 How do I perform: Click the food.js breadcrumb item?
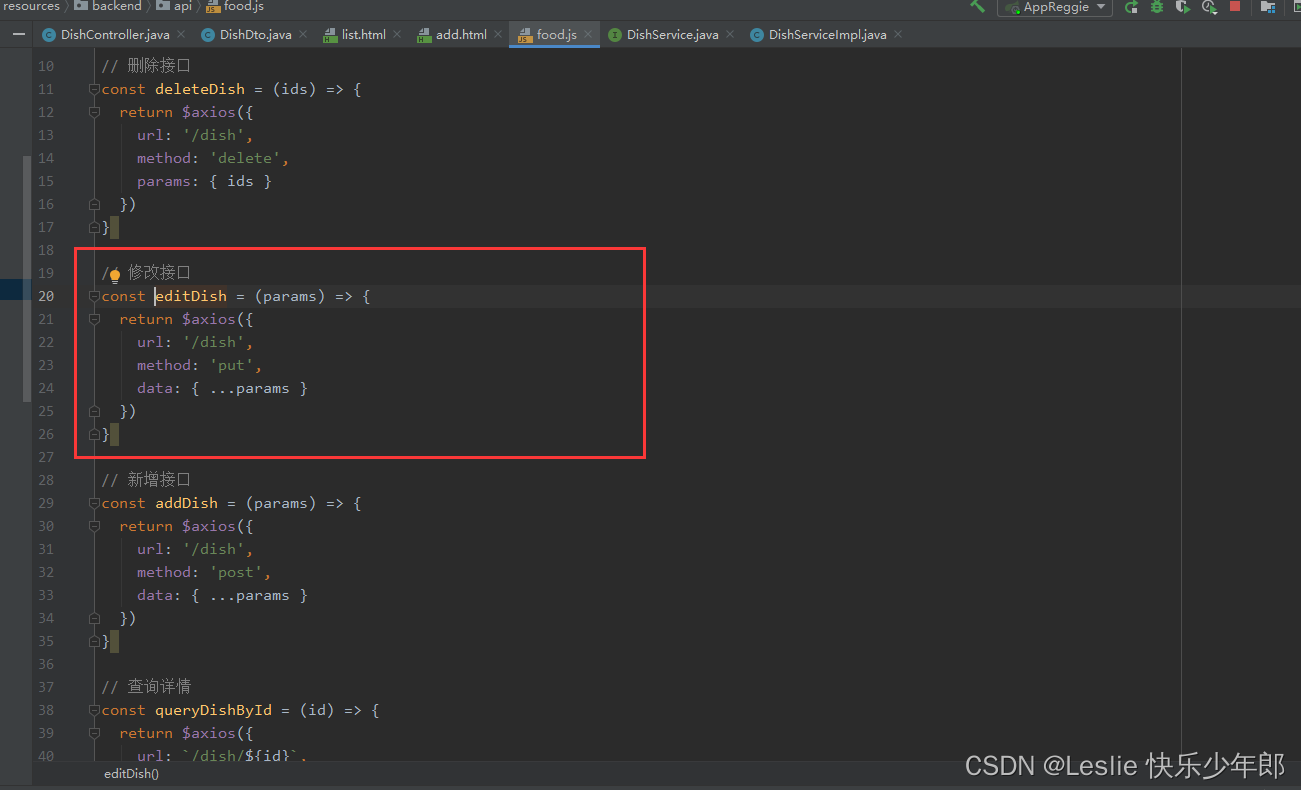point(235,6)
